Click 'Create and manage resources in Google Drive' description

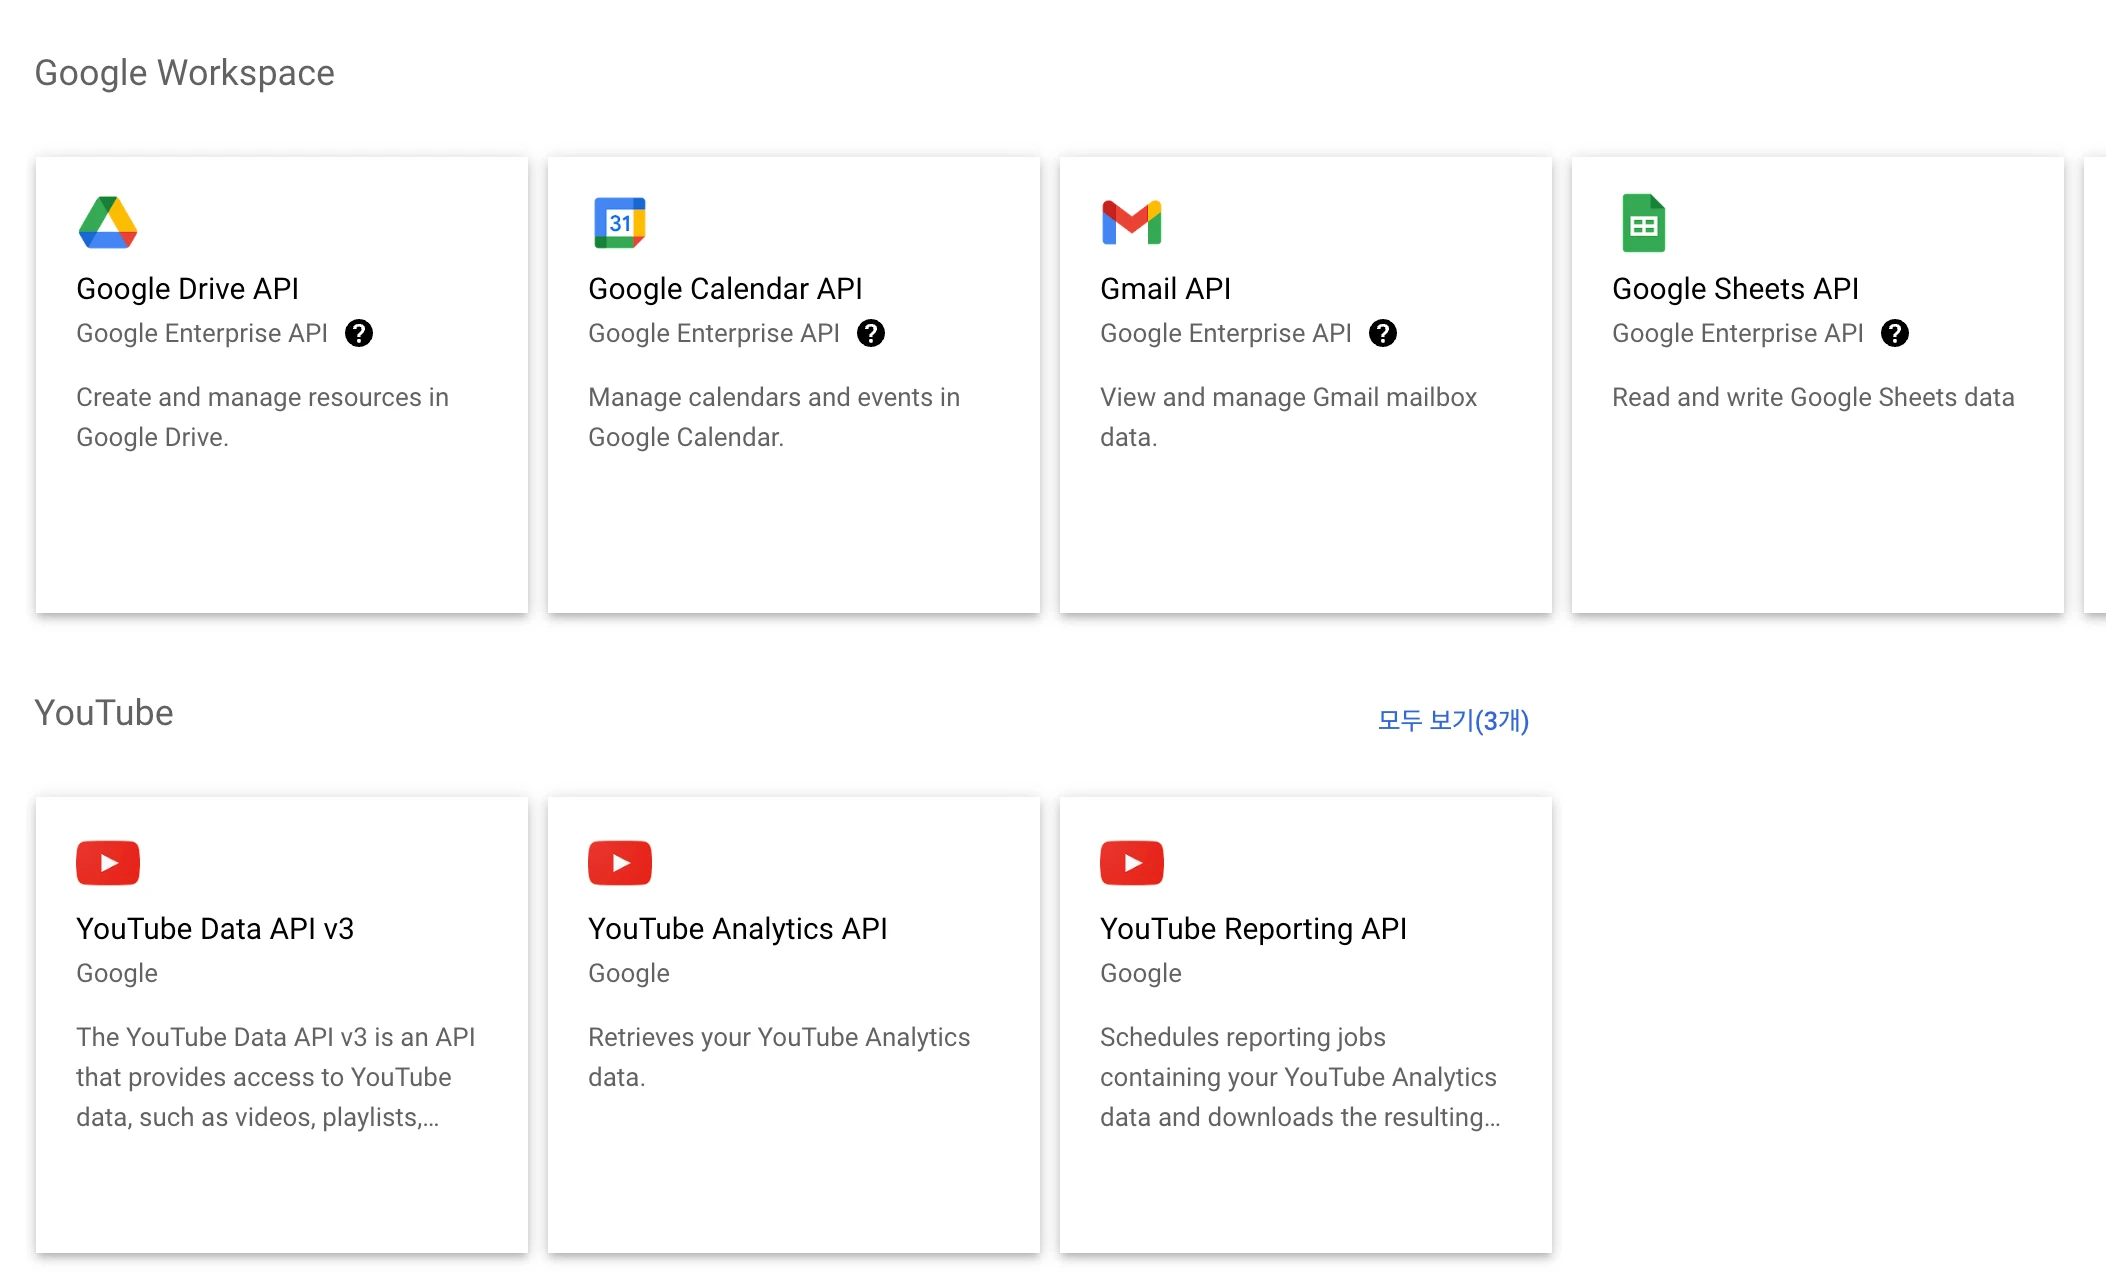pos(262,417)
